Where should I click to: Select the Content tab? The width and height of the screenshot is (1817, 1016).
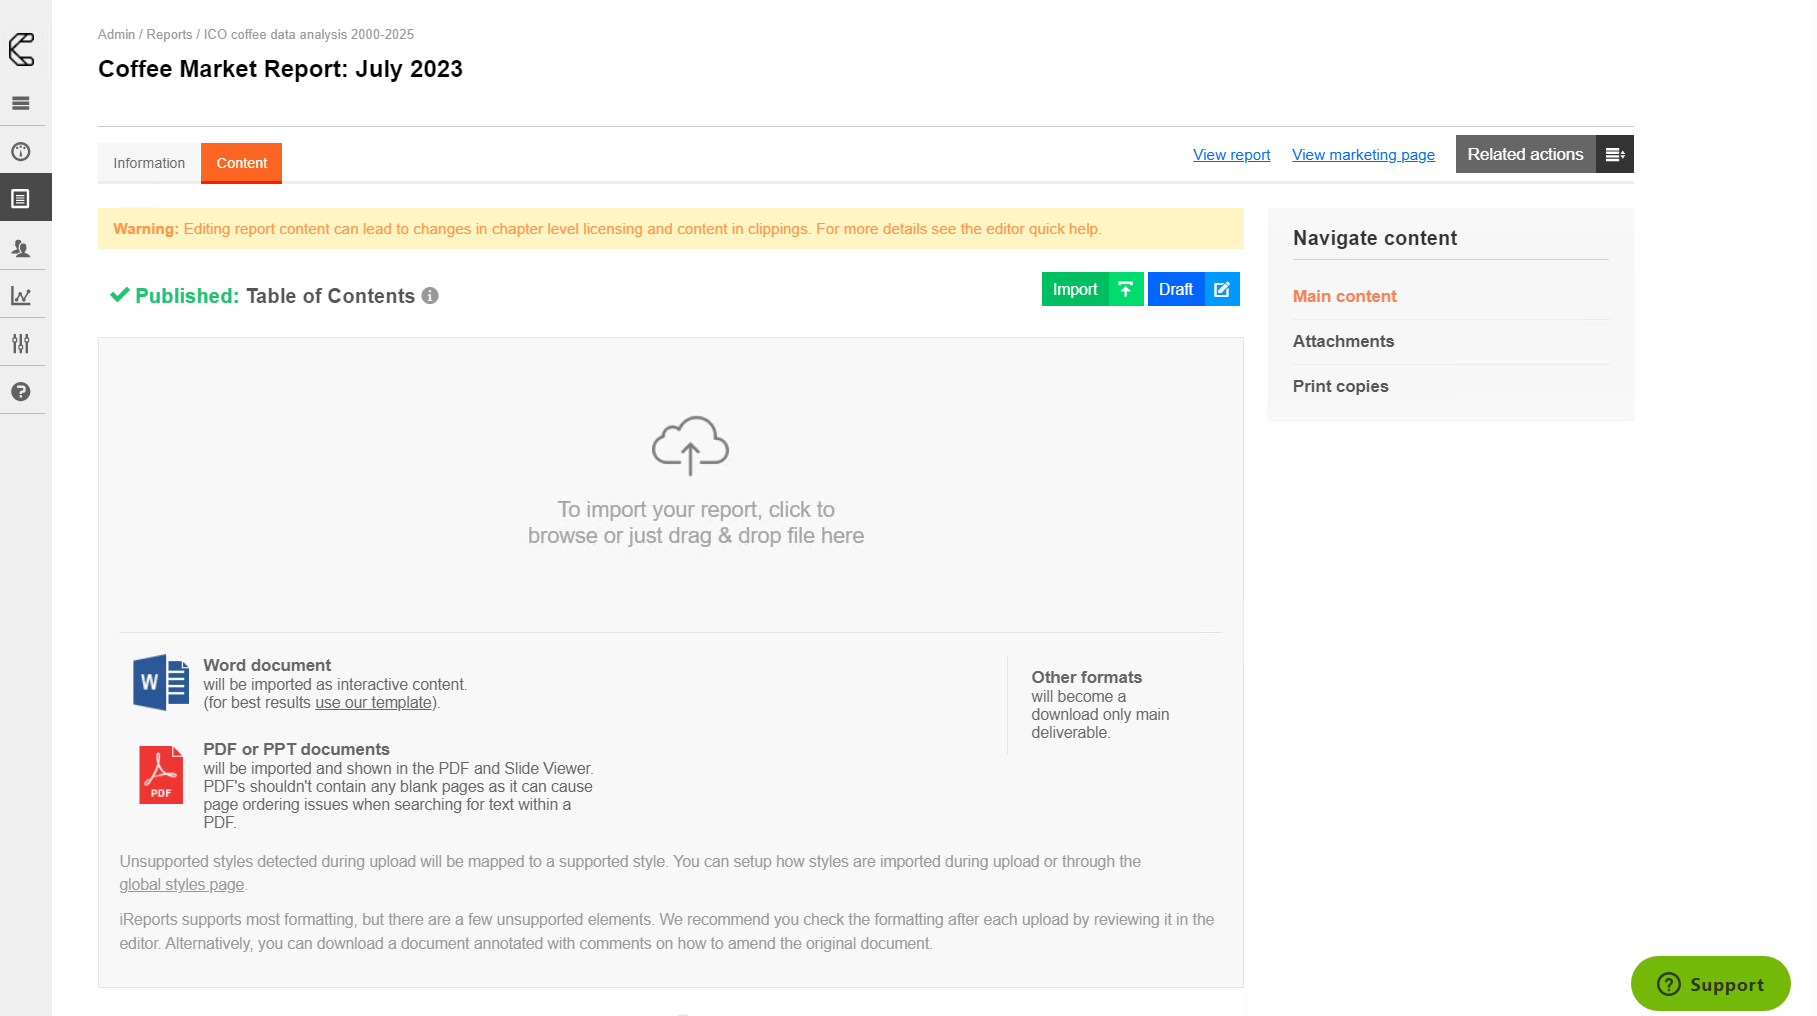point(241,163)
